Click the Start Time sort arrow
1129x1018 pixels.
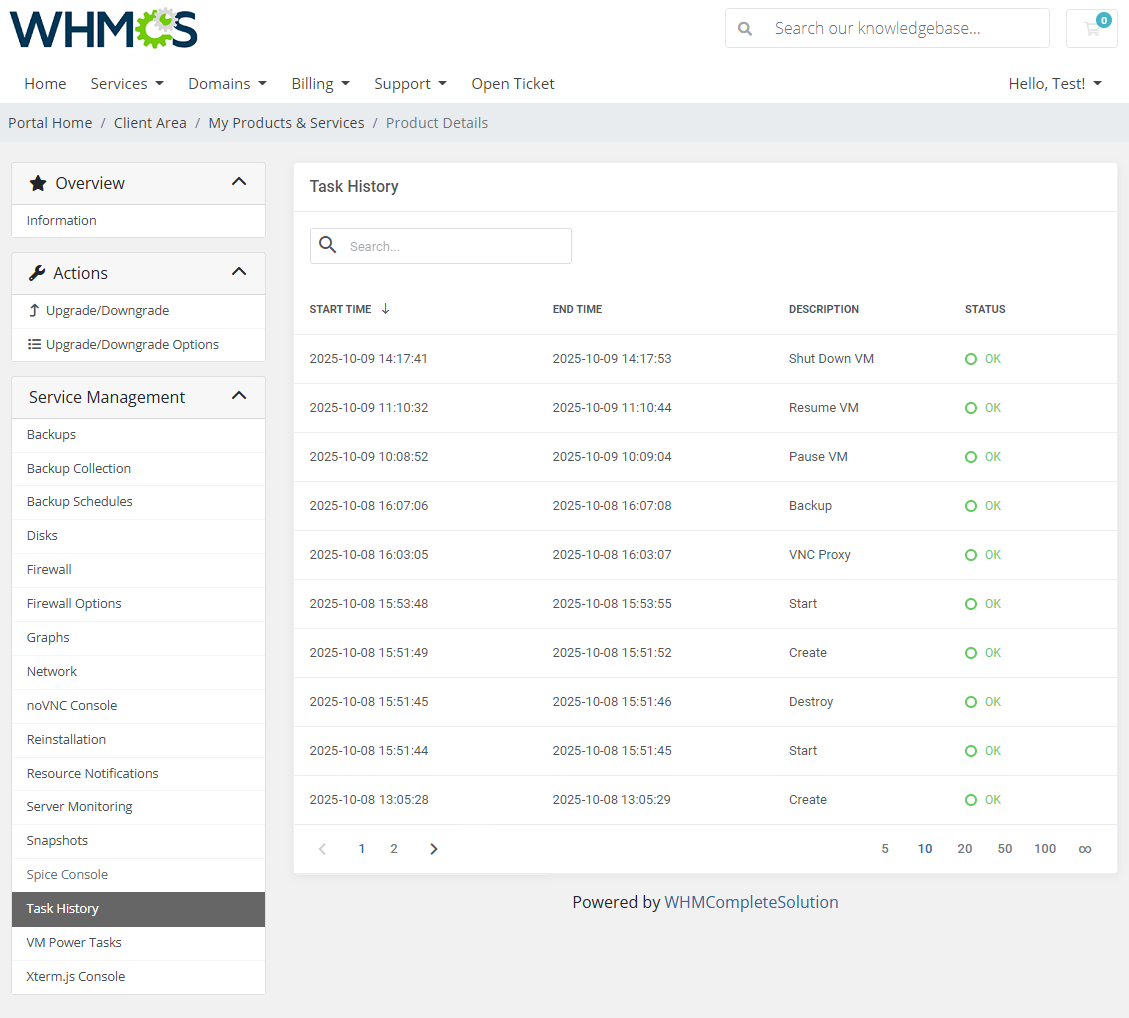[x=386, y=308]
